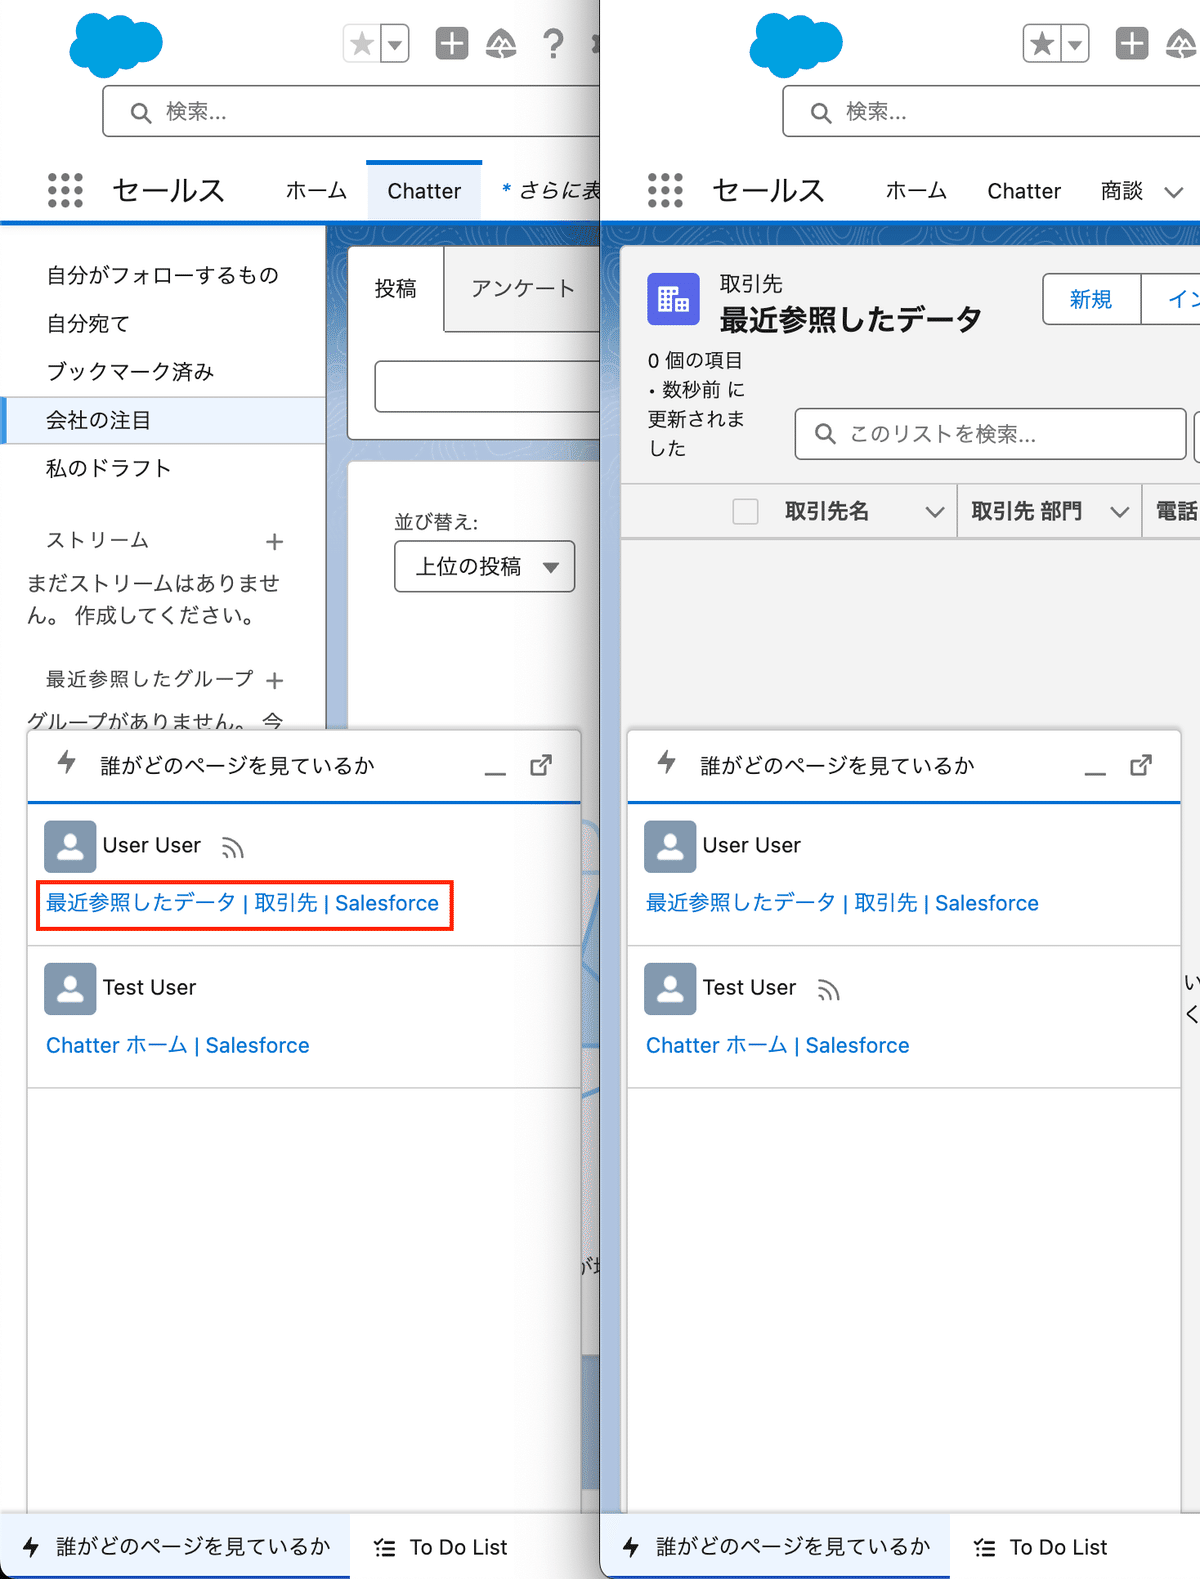Sort by the 取引先名 column header
This screenshot has width=1200, height=1579.
pos(827,512)
